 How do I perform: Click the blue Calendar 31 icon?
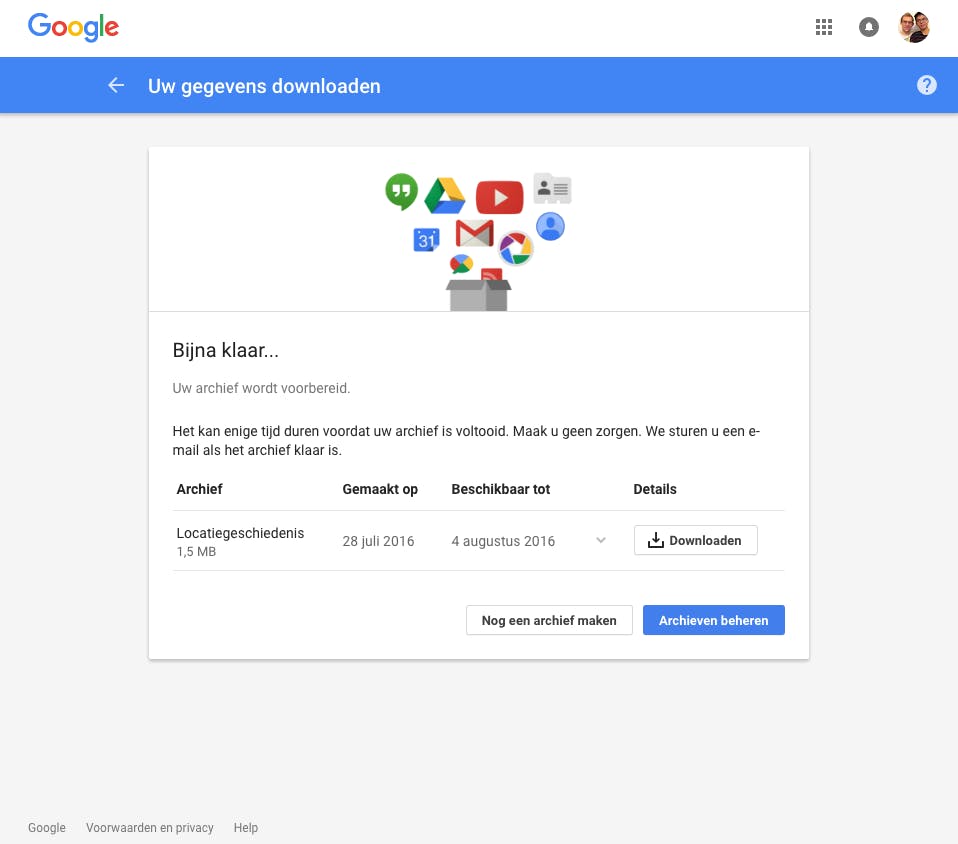(x=426, y=240)
